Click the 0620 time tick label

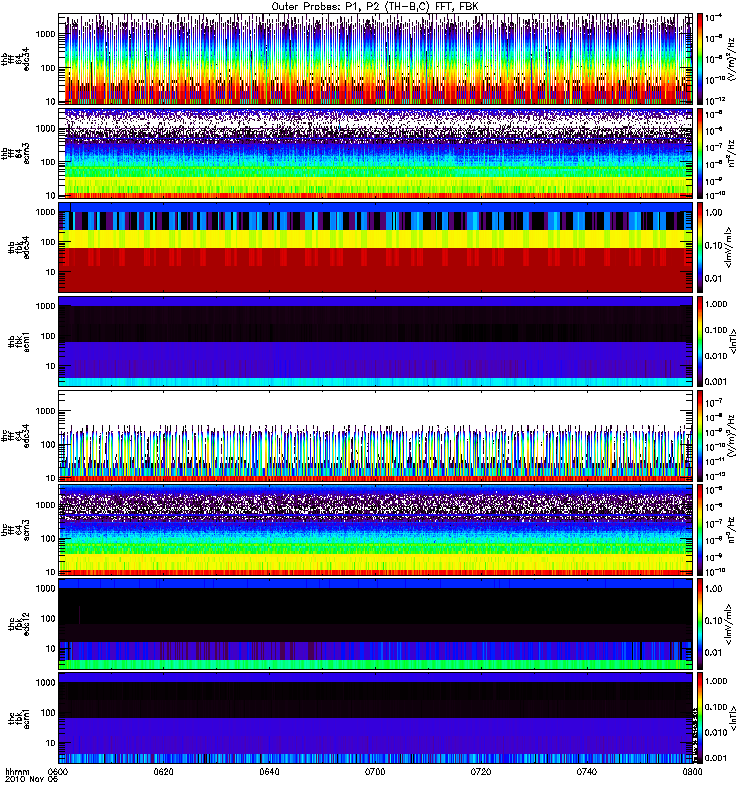coord(164,772)
